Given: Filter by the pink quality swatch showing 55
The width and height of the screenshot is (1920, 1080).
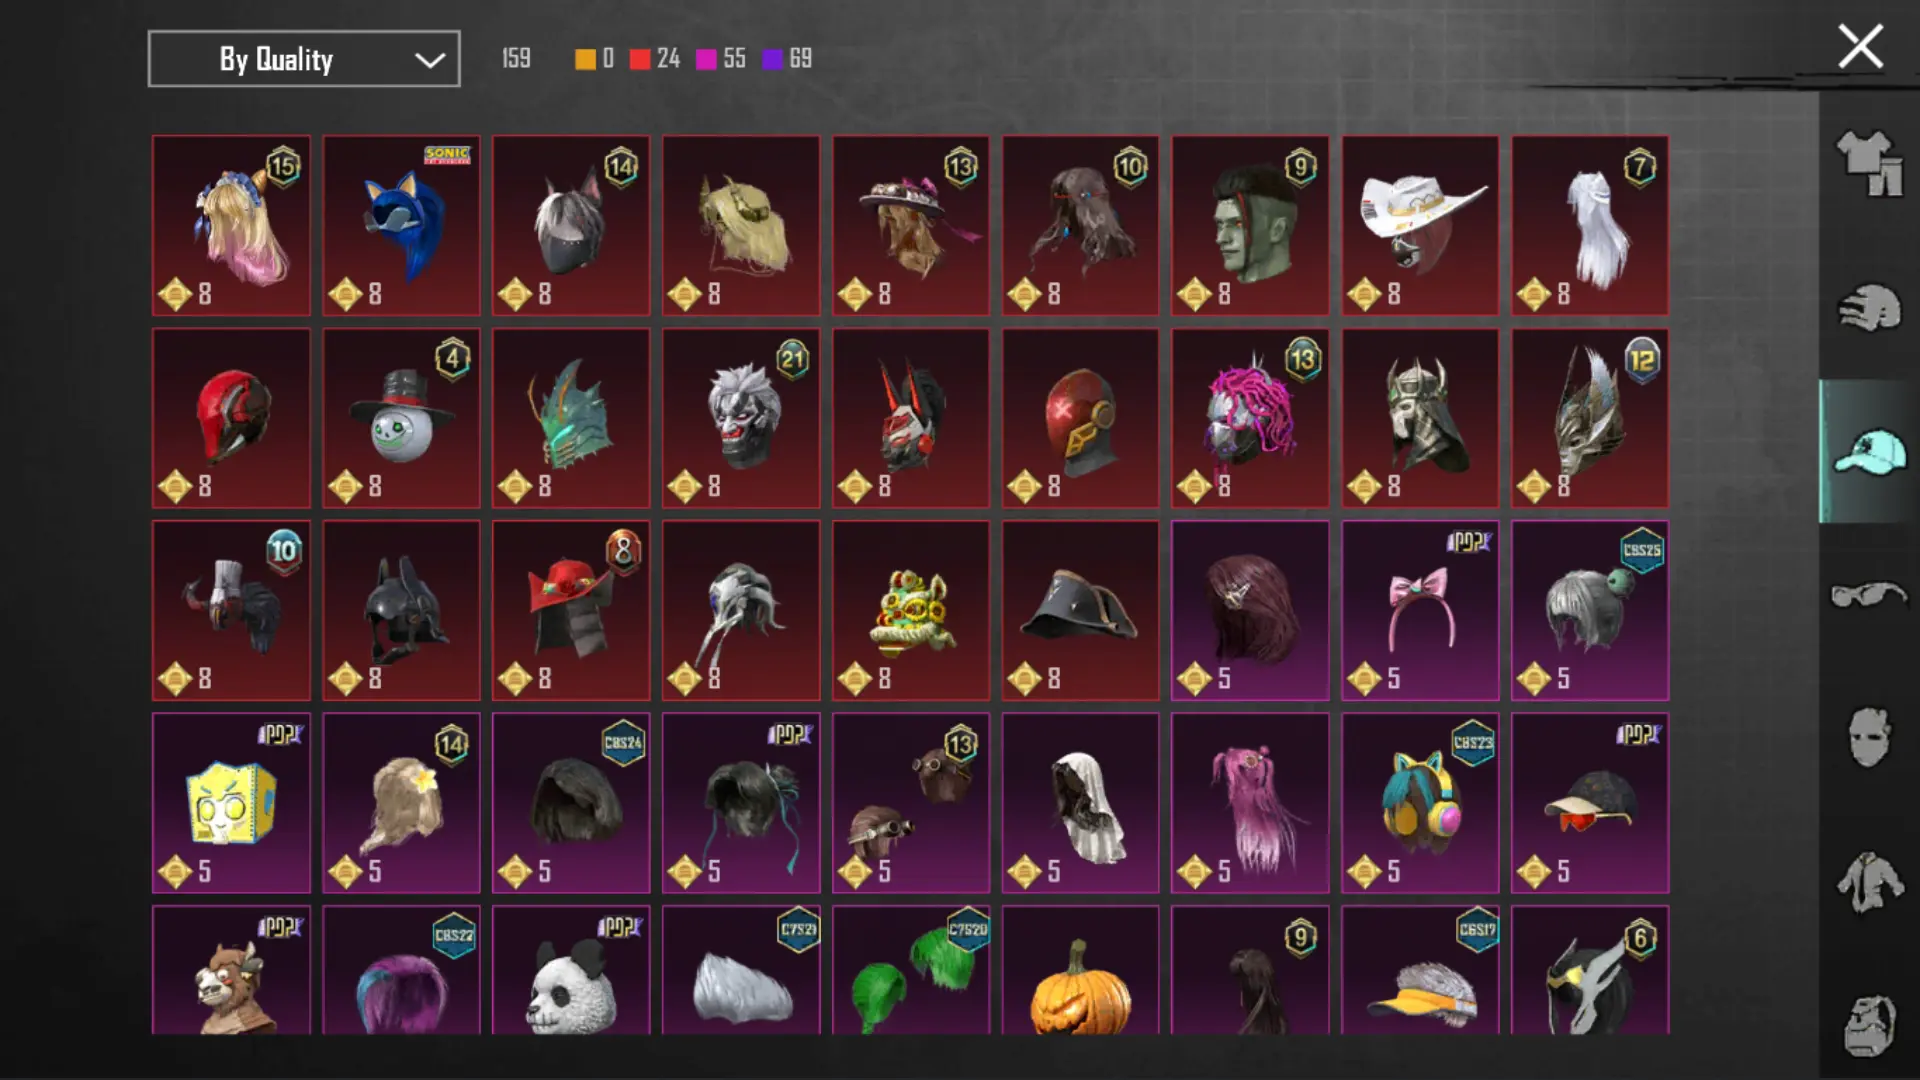Looking at the screenshot, I should [x=706, y=59].
